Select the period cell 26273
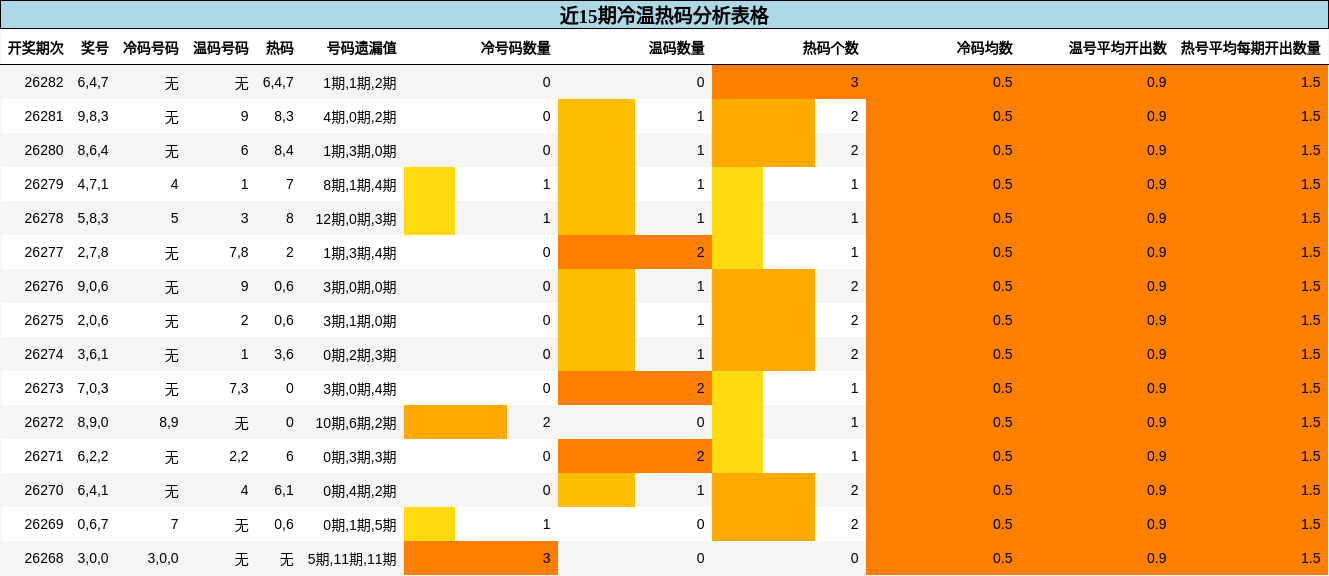The height and width of the screenshot is (576, 1329). (44, 388)
